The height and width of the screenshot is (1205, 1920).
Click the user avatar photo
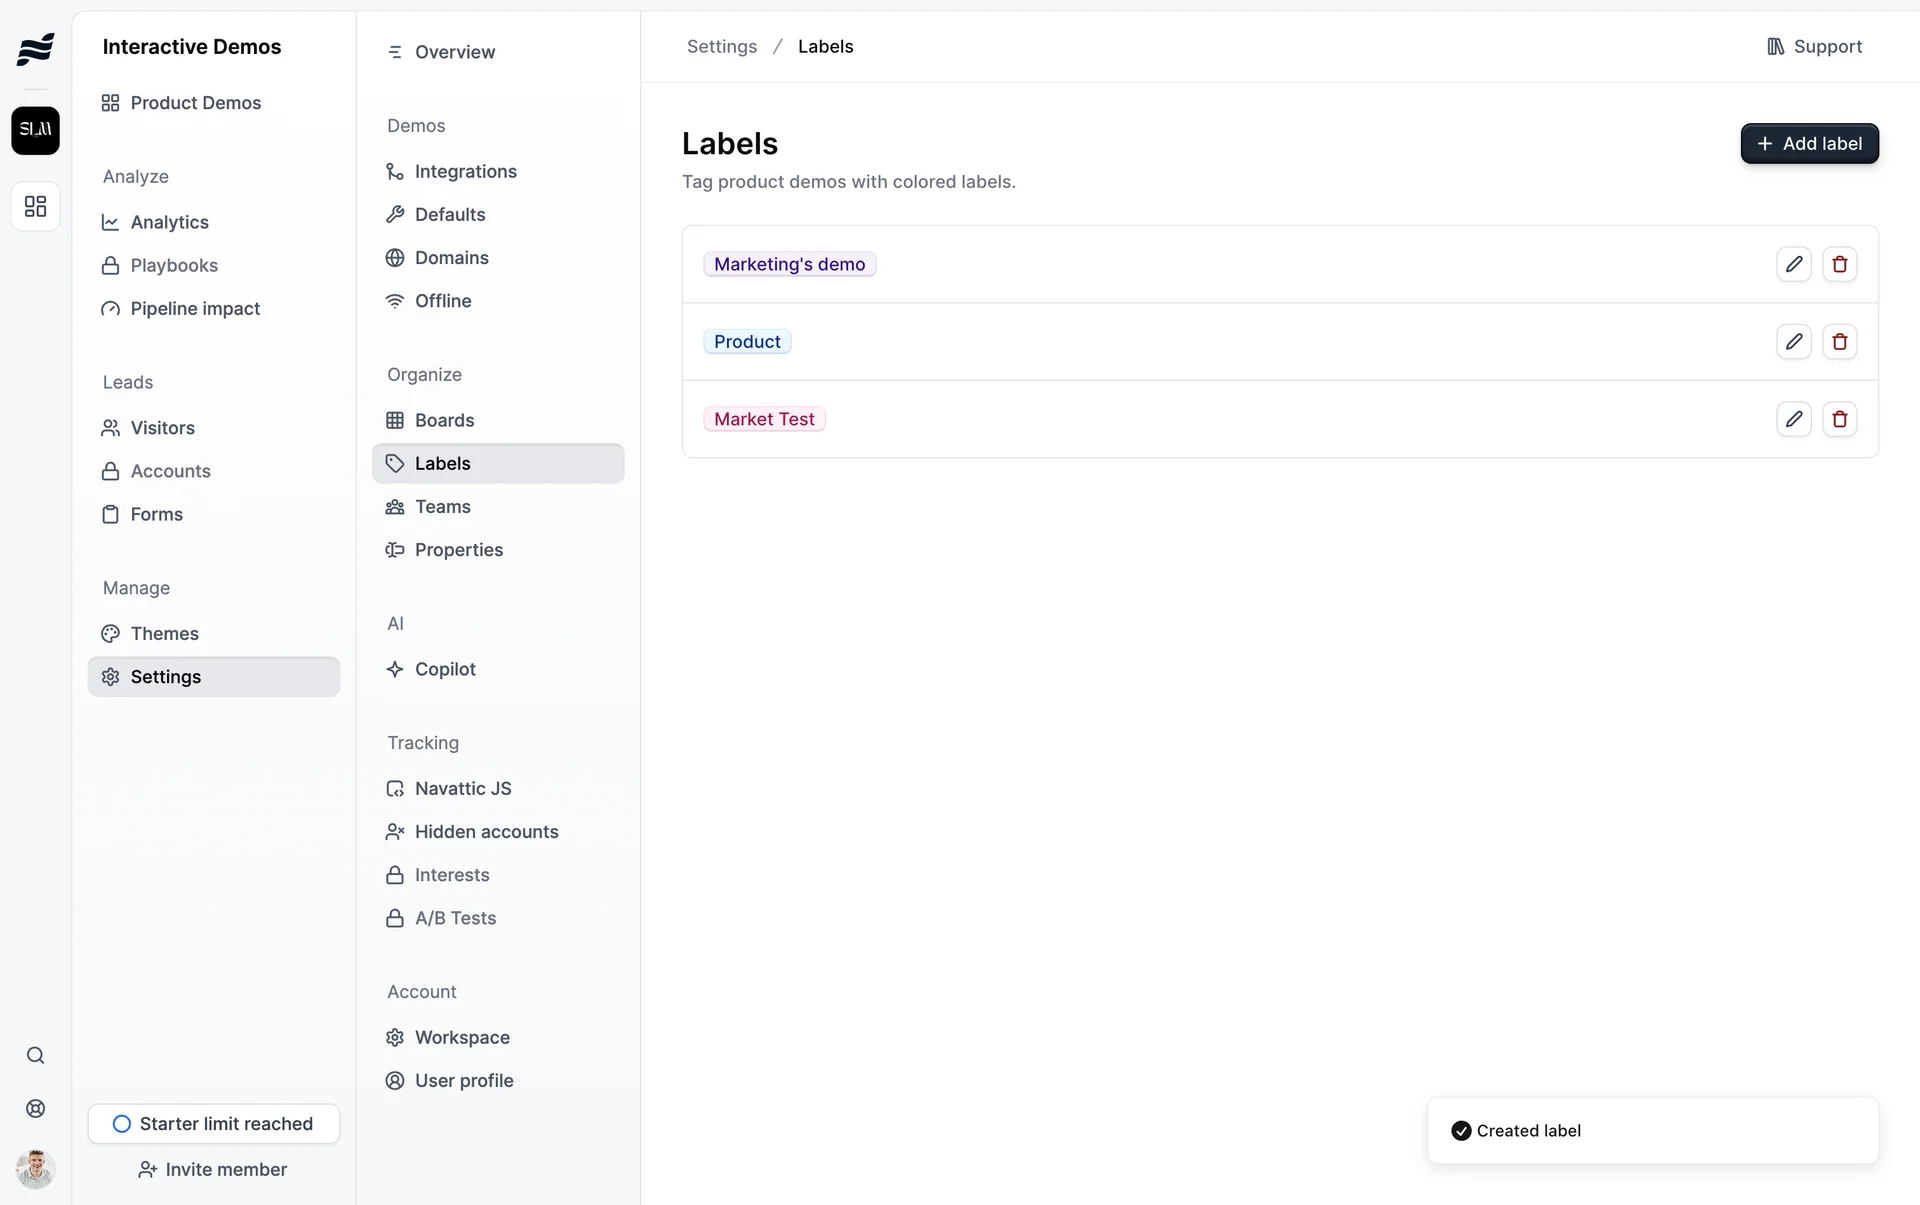(35, 1168)
